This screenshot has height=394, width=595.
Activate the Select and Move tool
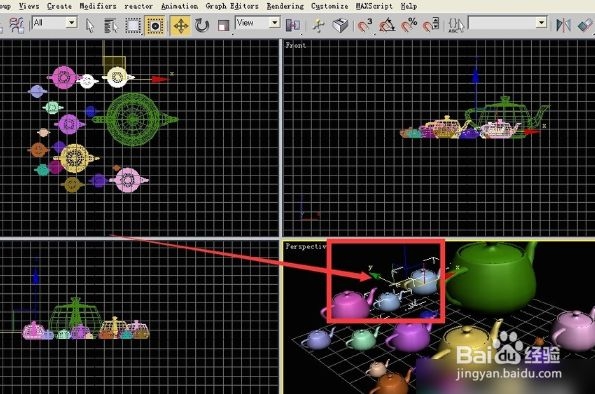click(180, 26)
